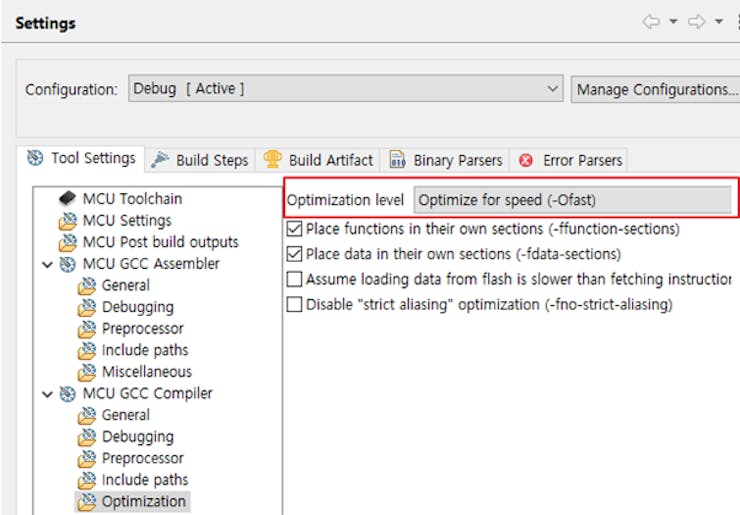This screenshot has width=740, height=515.
Task: Switch to Tool Settings tab
Action: click(81, 158)
